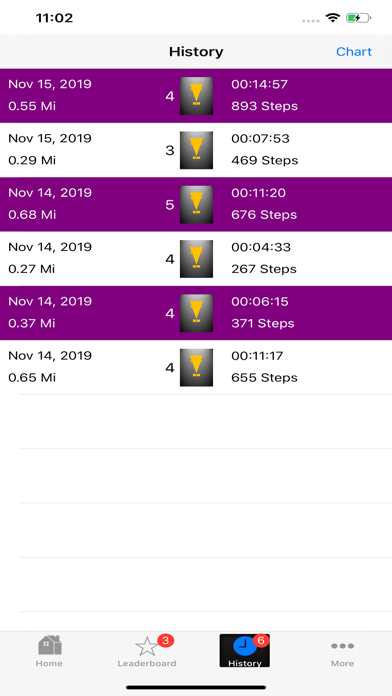
Task: Tap trophy icon of 267 Steps entry
Action: click(x=196, y=259)
